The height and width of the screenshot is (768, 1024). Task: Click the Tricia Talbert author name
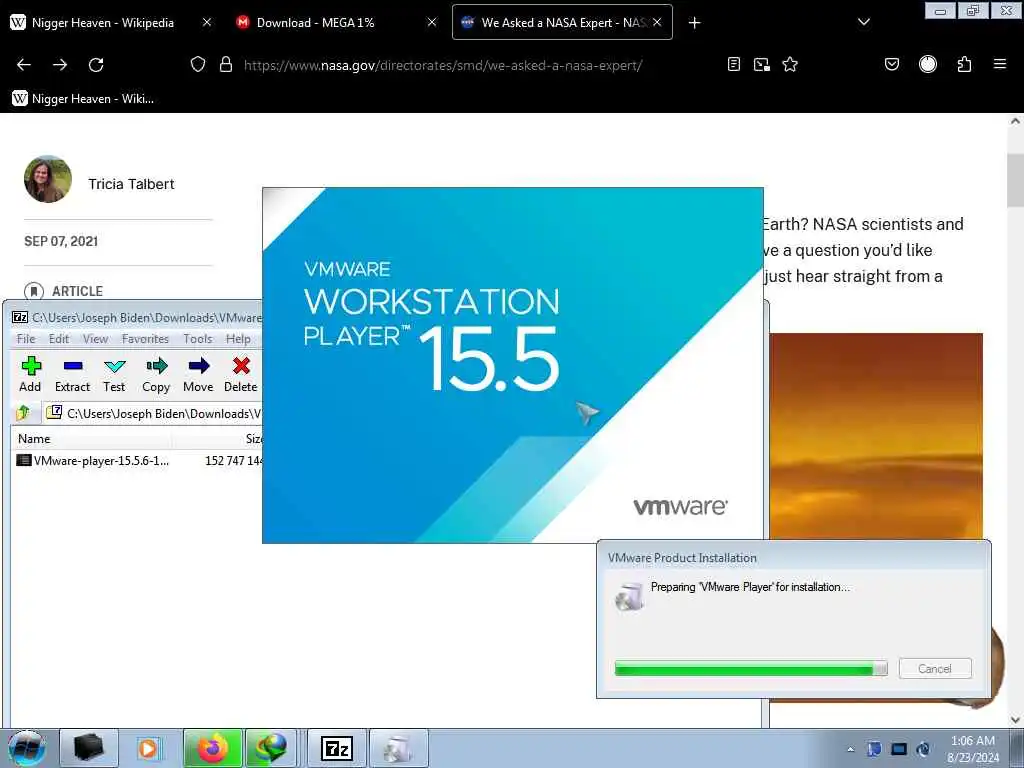131,184
